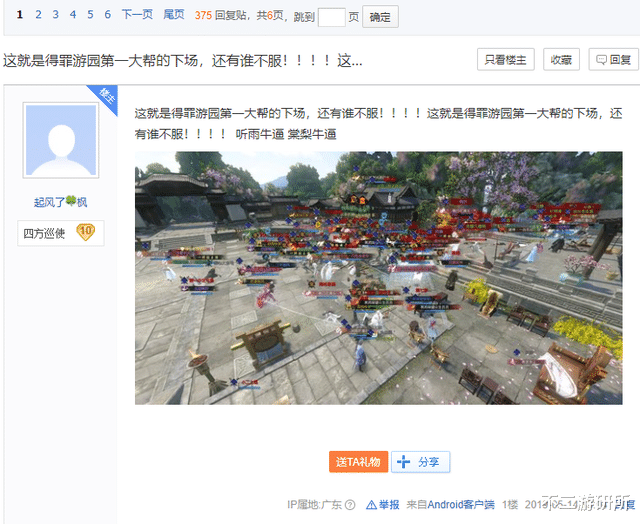Go to page 5 of the thread
Viewport: 640px width, 524px height.
(90, 15)
